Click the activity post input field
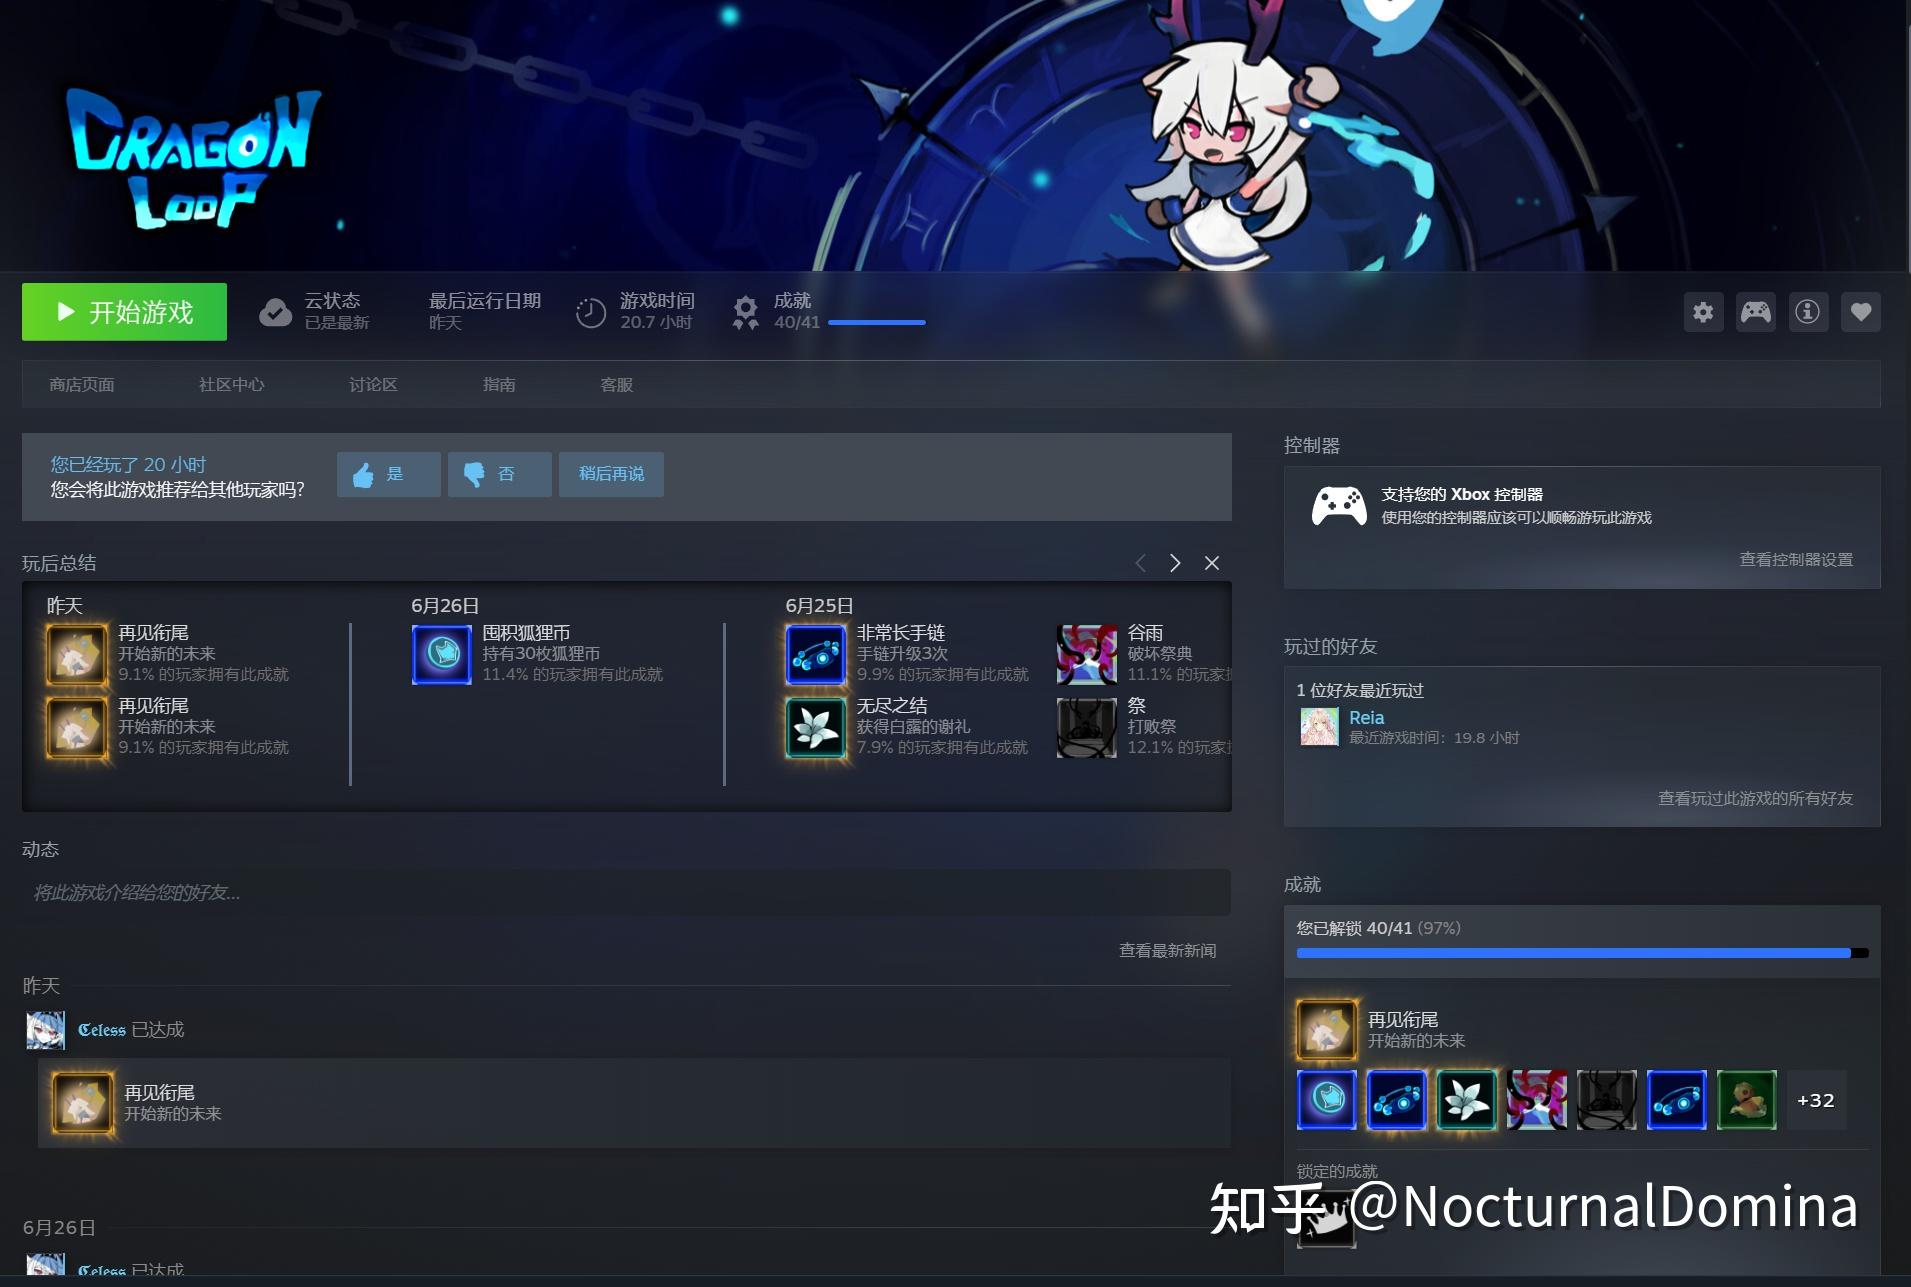The image size is (1911, 1287). (x=626, y=892)
